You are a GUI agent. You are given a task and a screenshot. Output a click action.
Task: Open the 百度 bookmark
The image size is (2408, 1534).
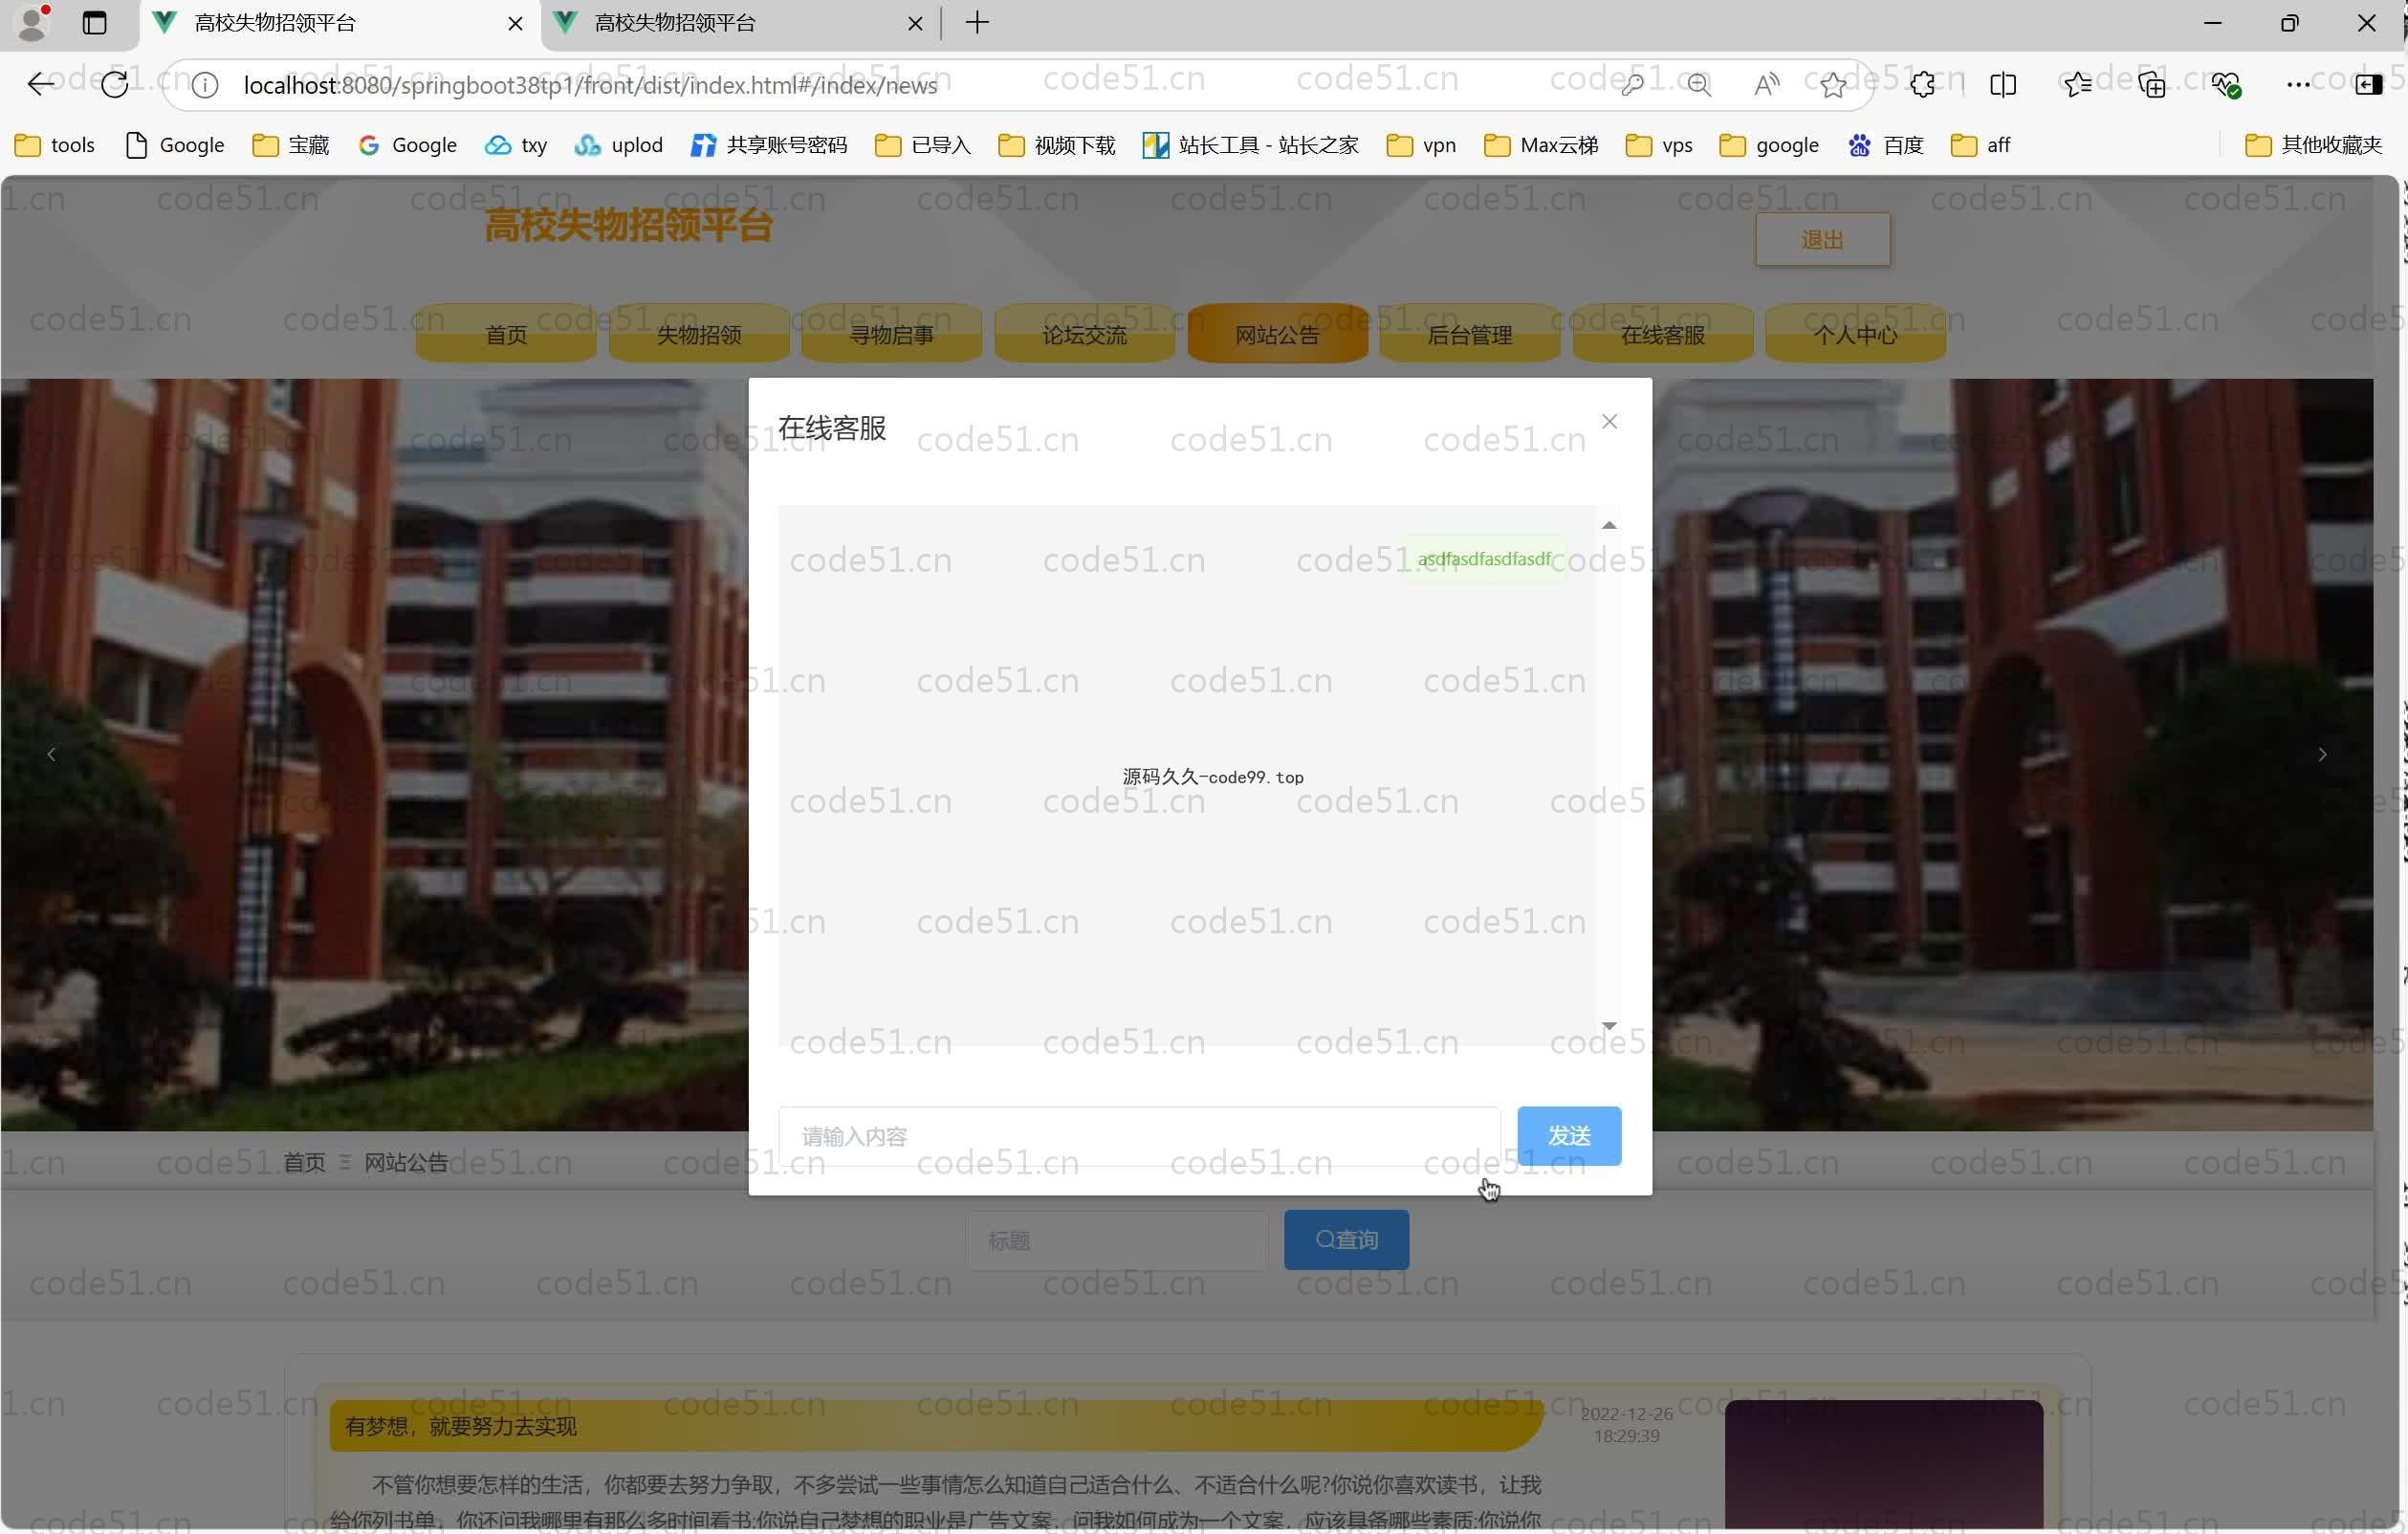[1886, 145]
